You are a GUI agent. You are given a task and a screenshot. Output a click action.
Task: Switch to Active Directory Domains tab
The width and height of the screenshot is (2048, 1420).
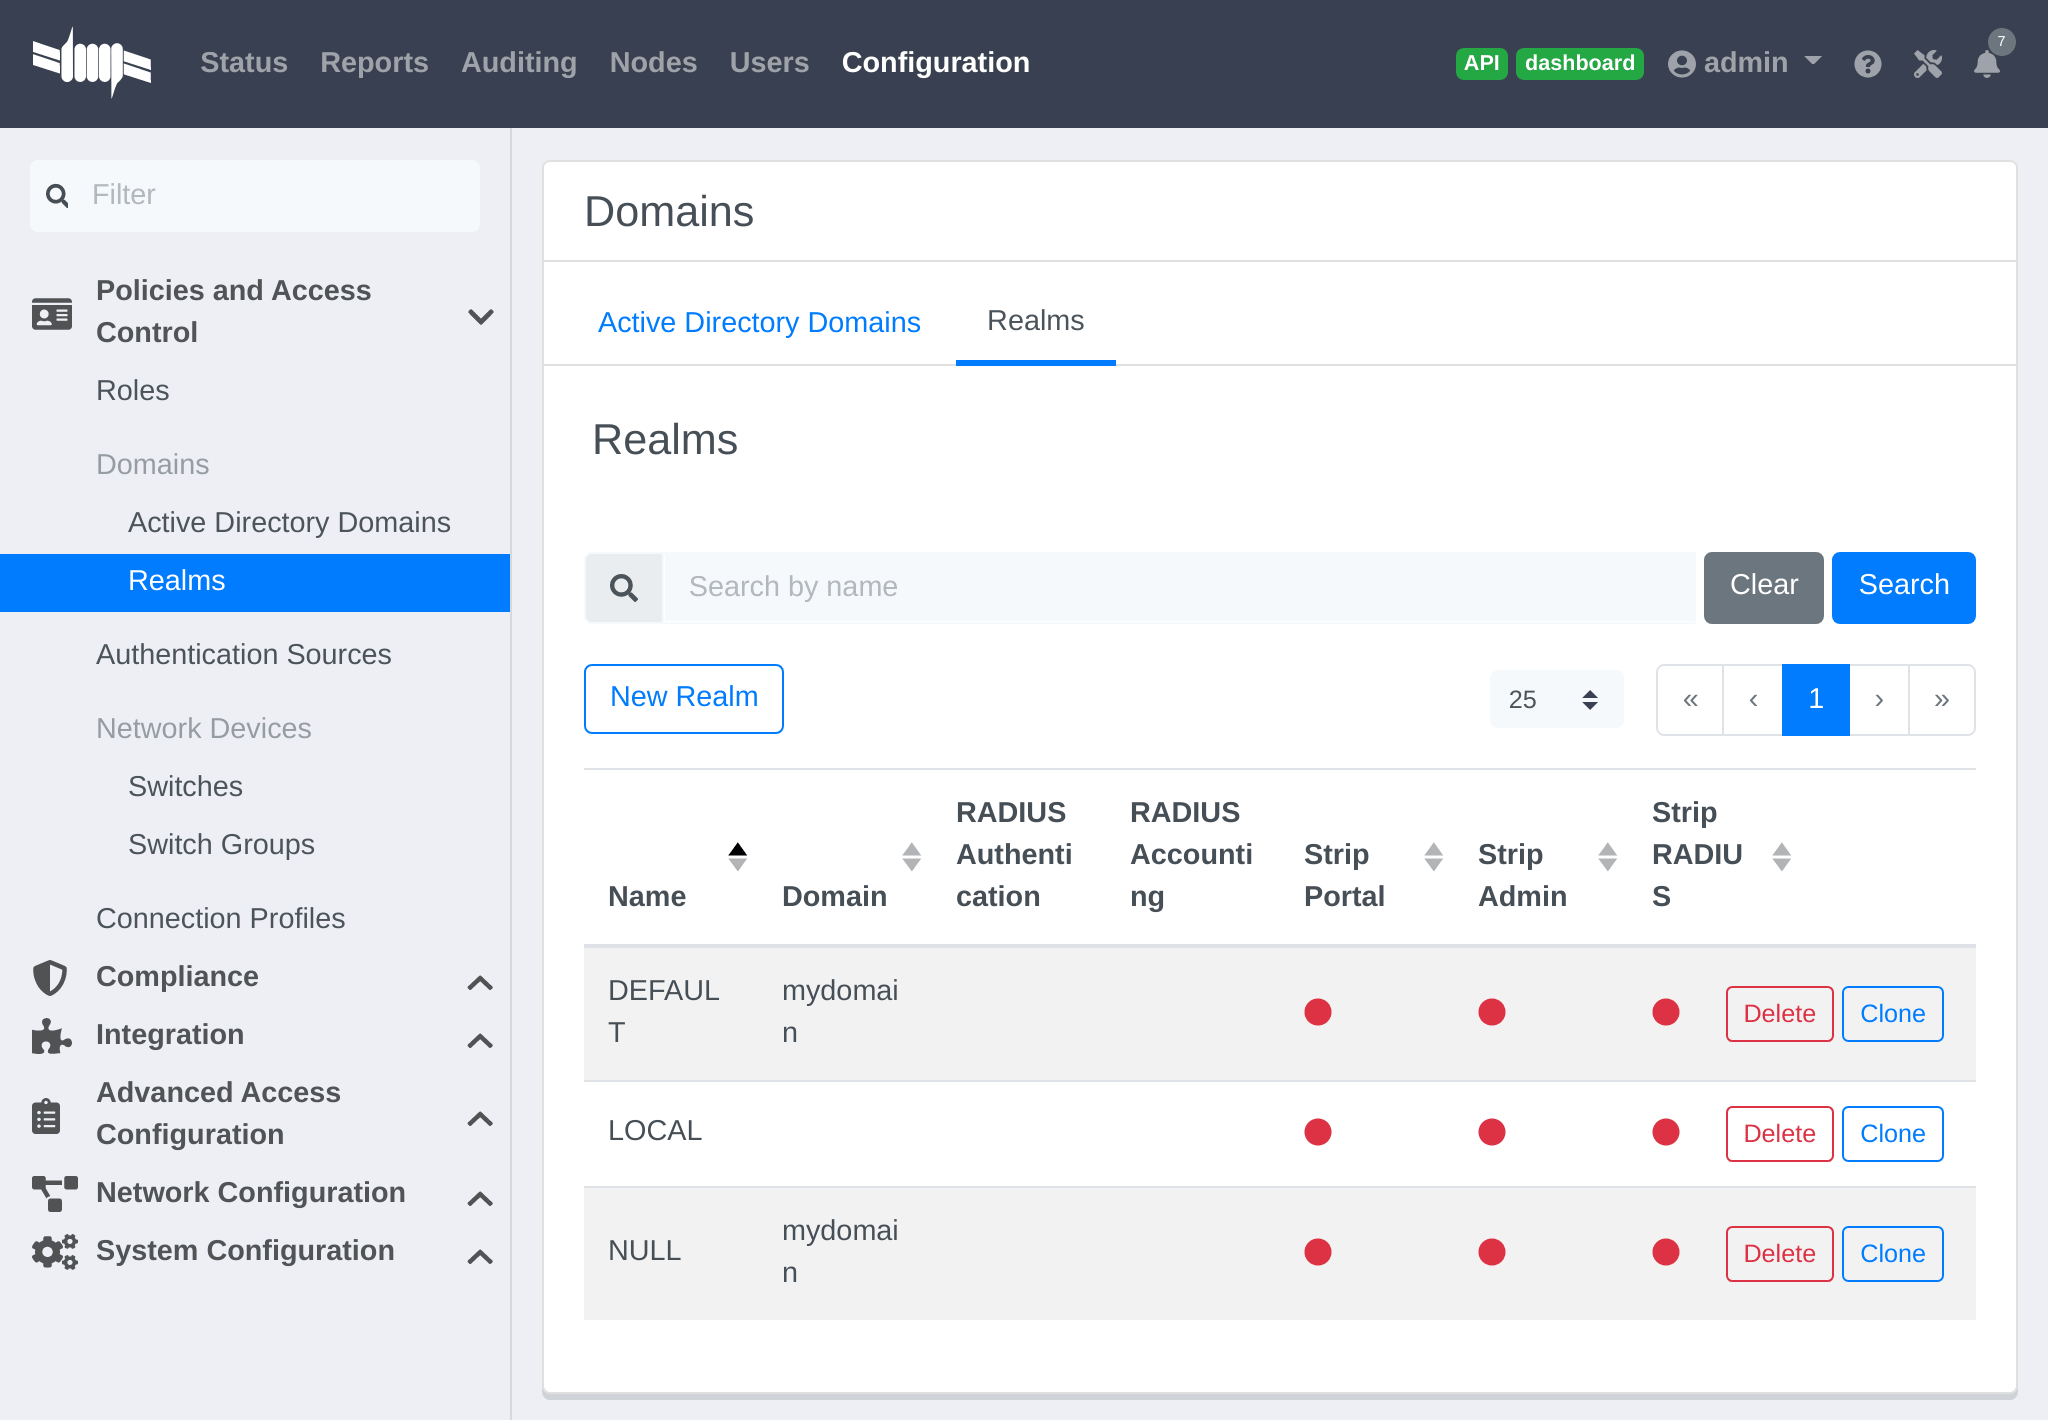pos(759,322)
